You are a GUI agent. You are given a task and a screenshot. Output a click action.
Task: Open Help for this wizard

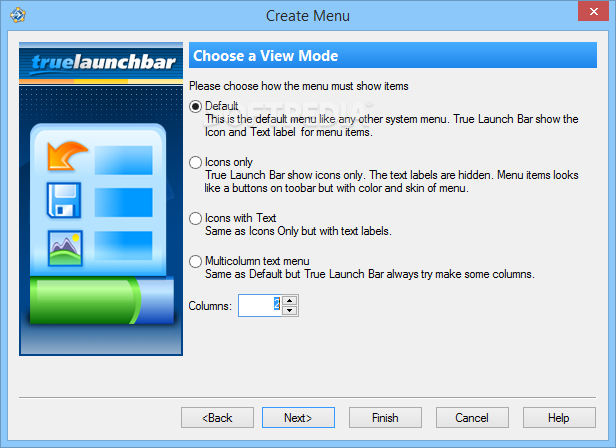(x=559, y=418)
